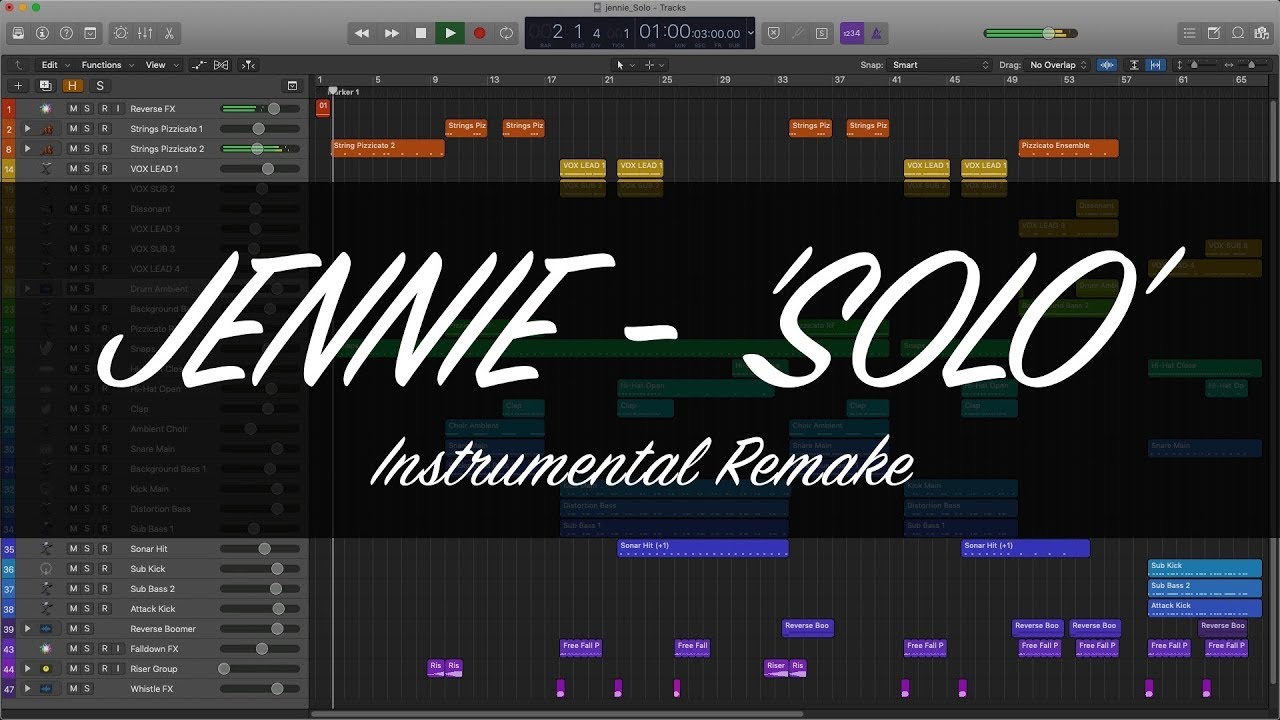Click the Forward transport button
Image resolution: width=1280 pixels, height=720 pixels.
point(392,33)
